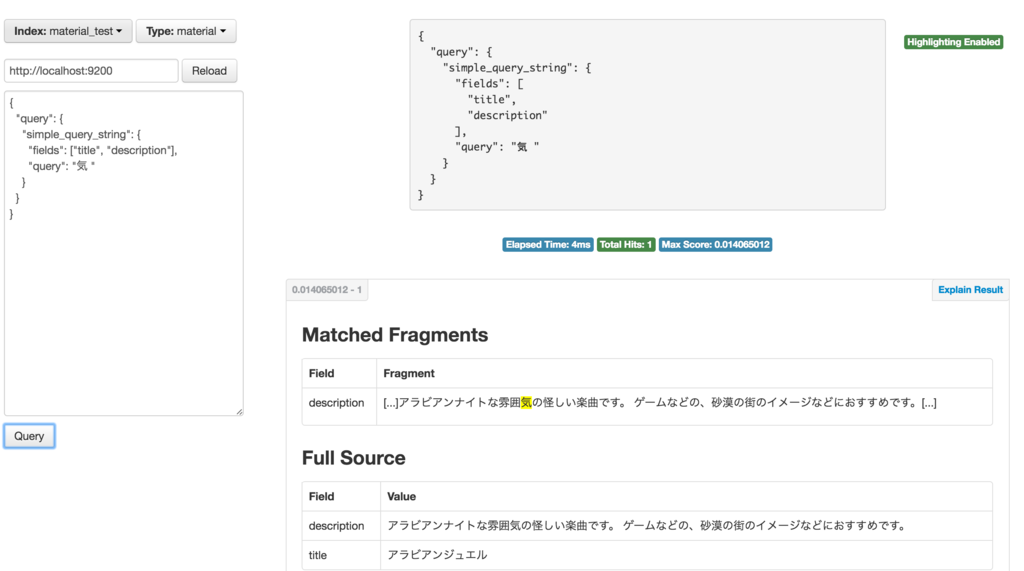Viewport: 1024px width, 571px height.
Task: Open the Type: material dropdown
Action: (186, 31)
